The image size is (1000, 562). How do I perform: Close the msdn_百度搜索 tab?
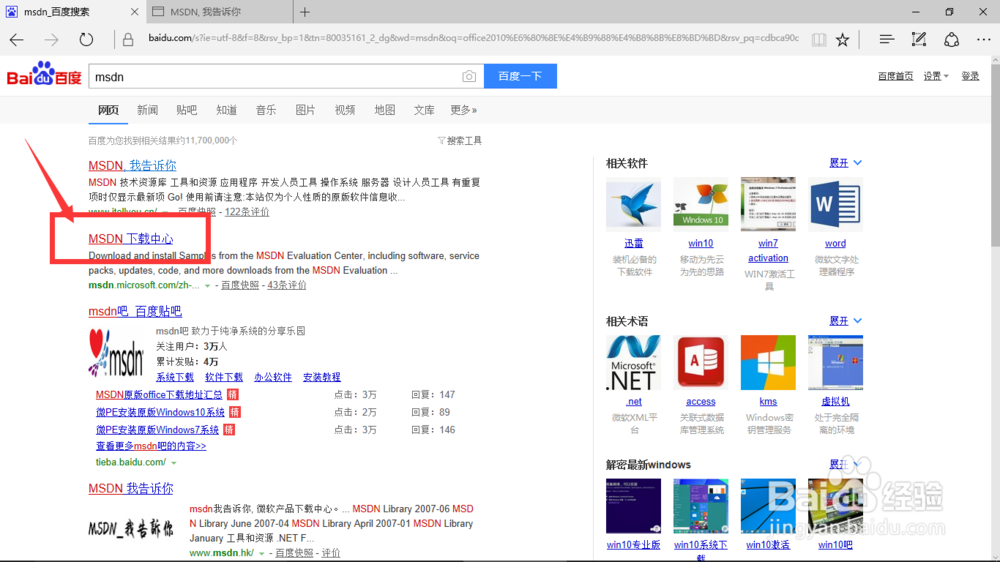134,11
